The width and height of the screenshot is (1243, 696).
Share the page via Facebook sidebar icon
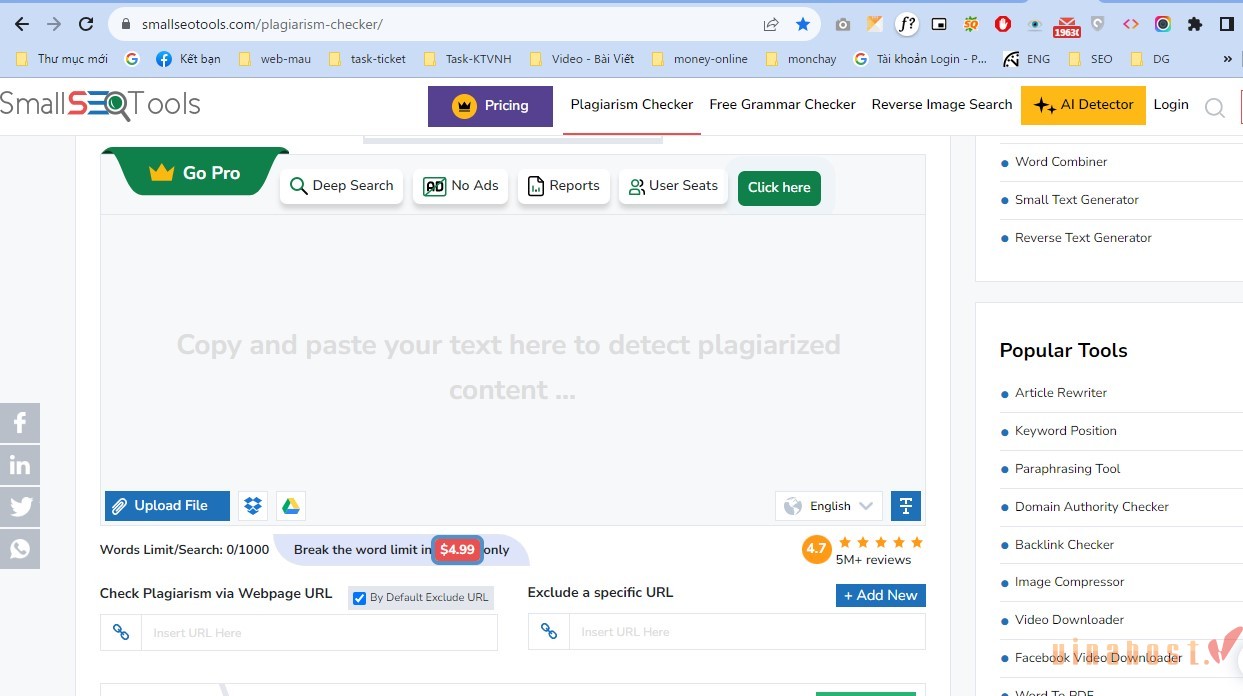pyautogui.click(x=20, y=422)
